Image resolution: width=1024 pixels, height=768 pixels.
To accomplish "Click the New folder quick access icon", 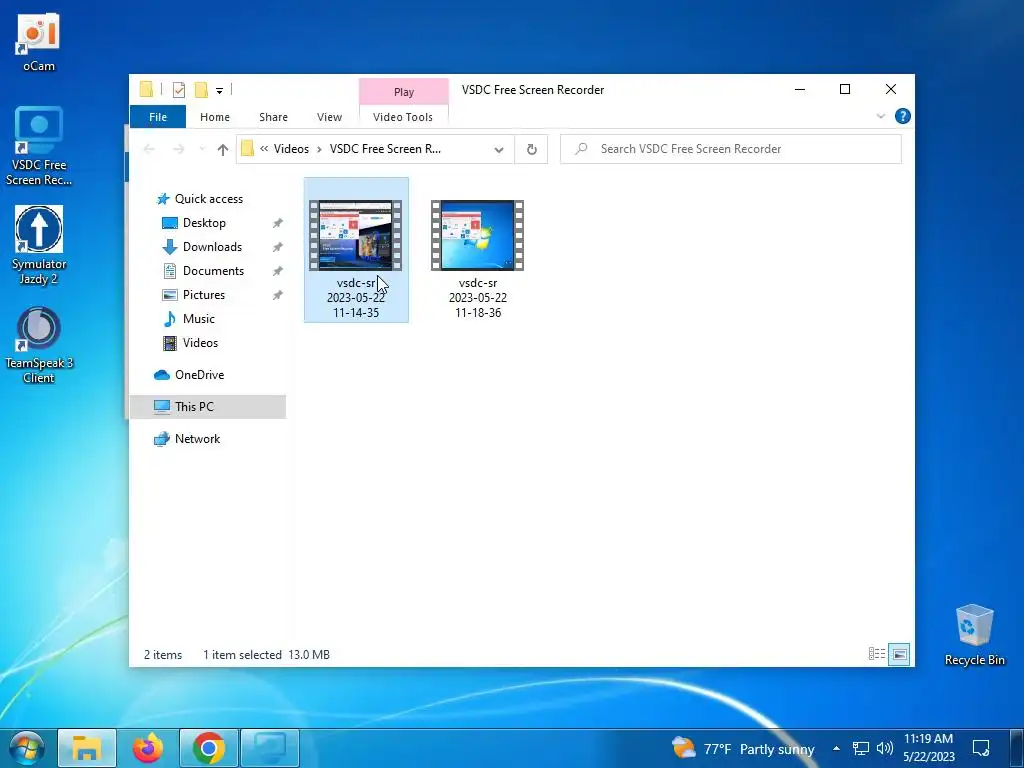I will click(x=202, y=90).
